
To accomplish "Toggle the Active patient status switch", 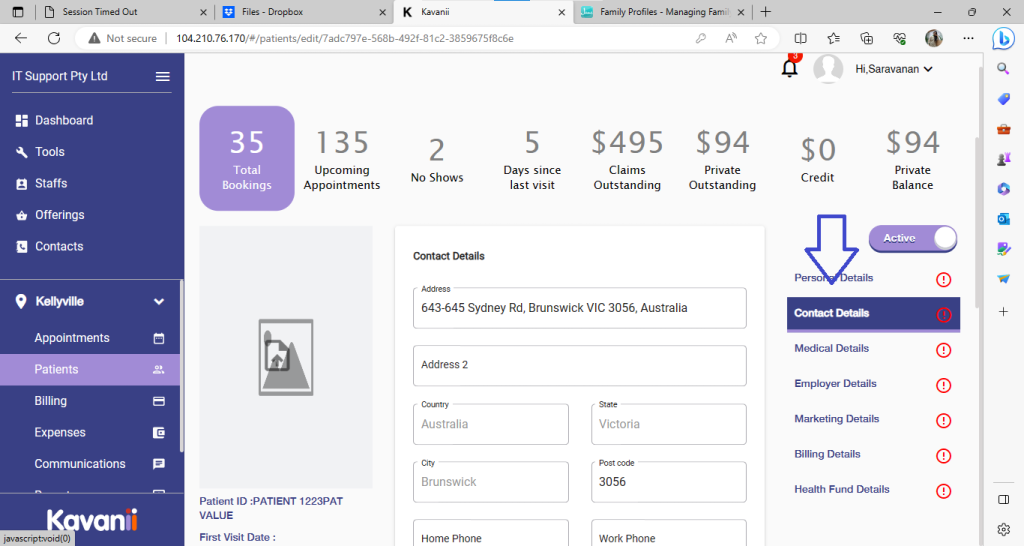I will pyautogui.click(x=913, y=238).
